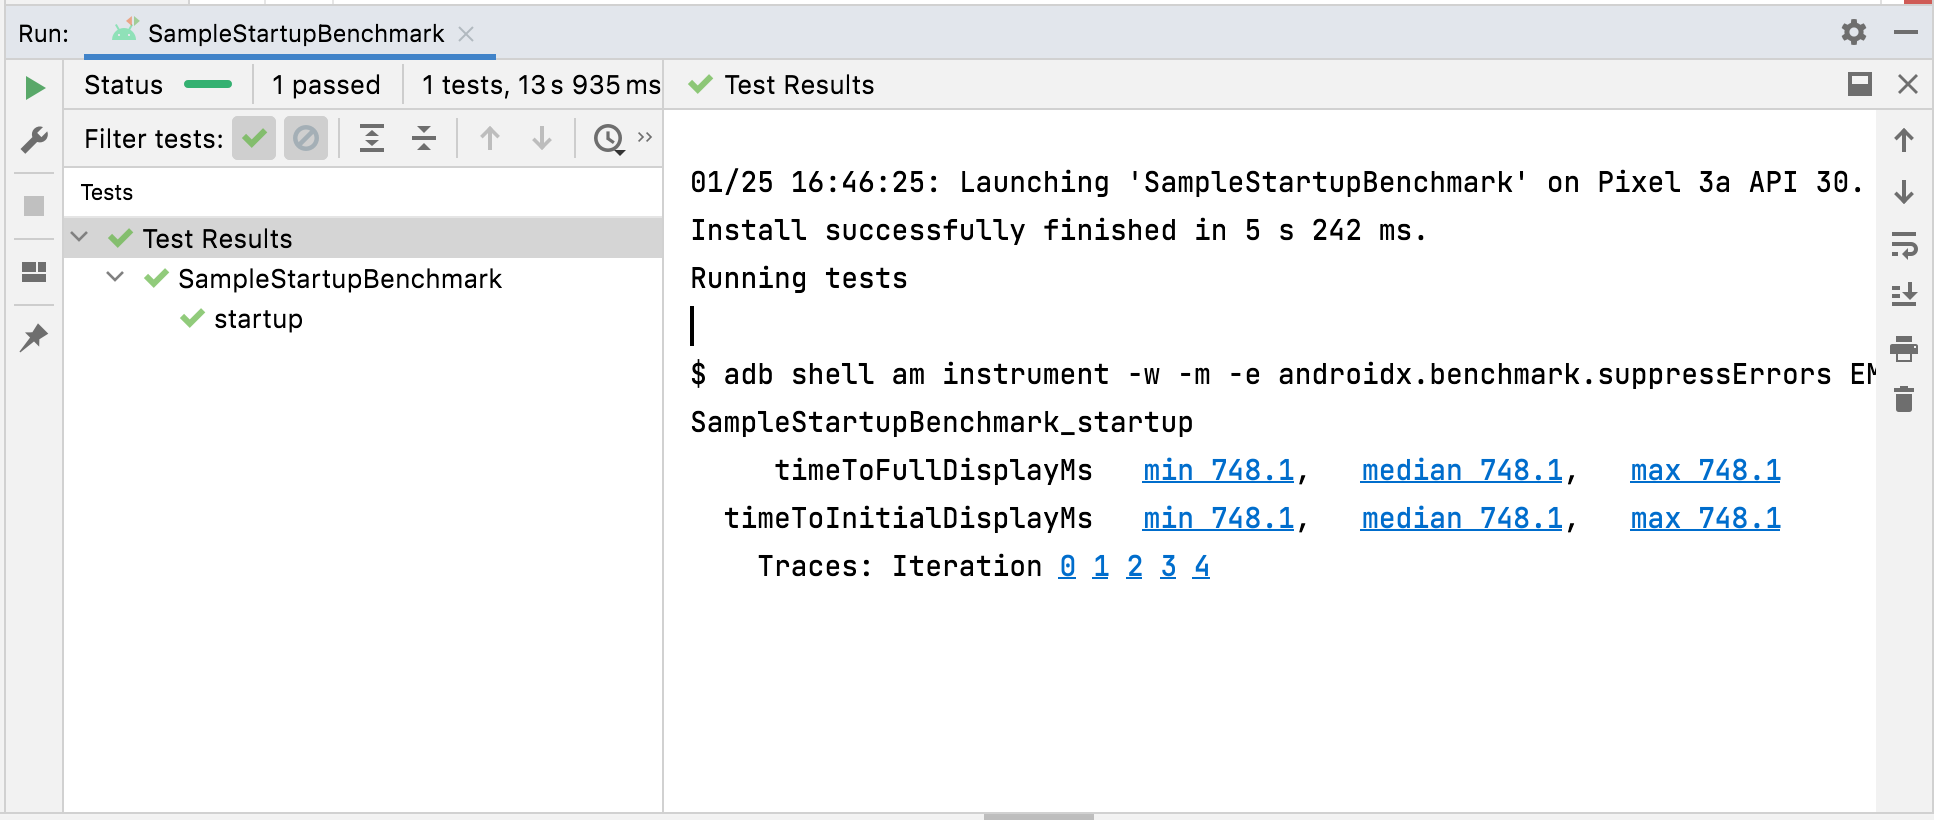Click the green Run play button
Screen dimensions: 1934x820
pyautogui.click(x=34, y=88)
